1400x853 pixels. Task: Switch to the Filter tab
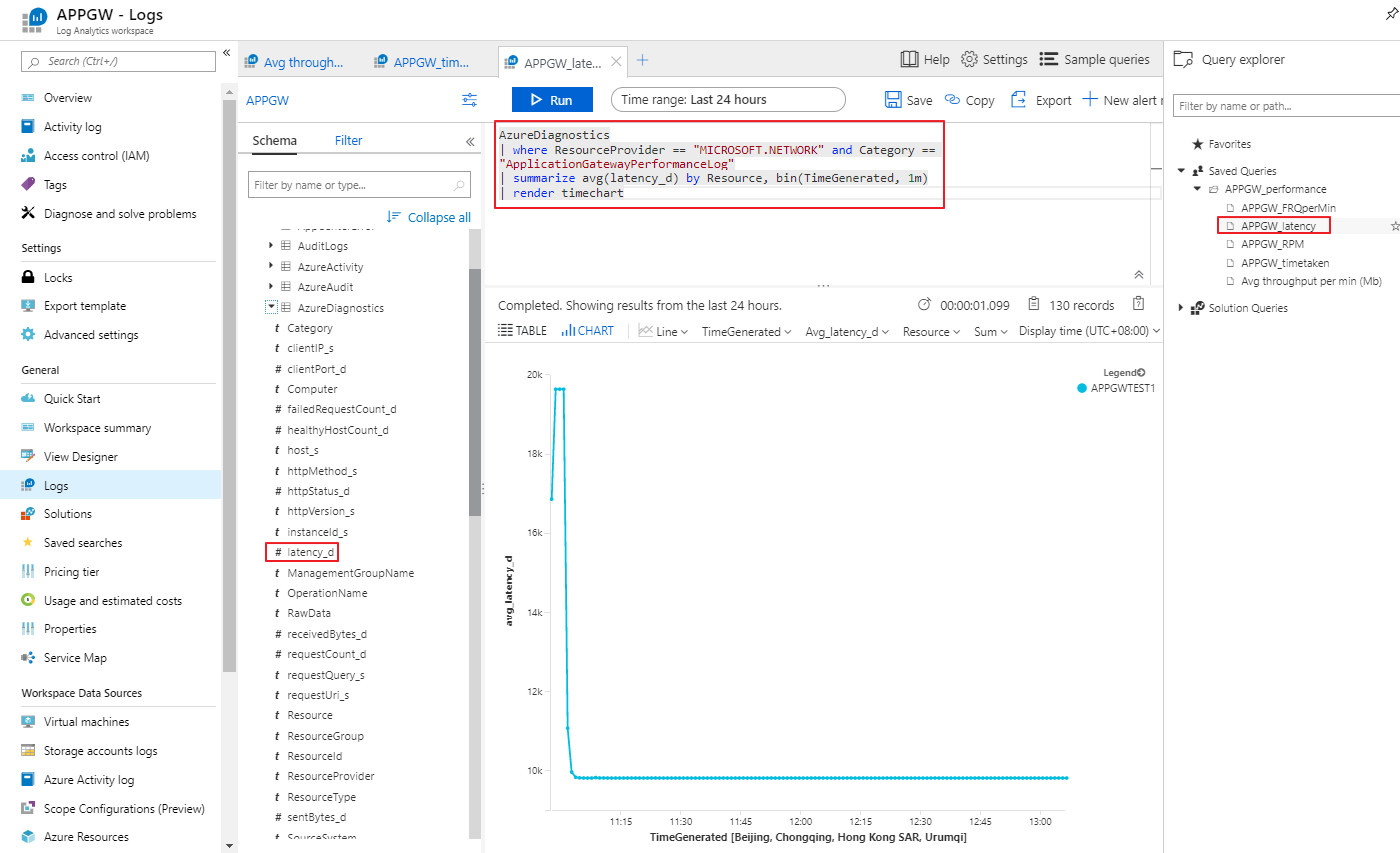[348, 141]
